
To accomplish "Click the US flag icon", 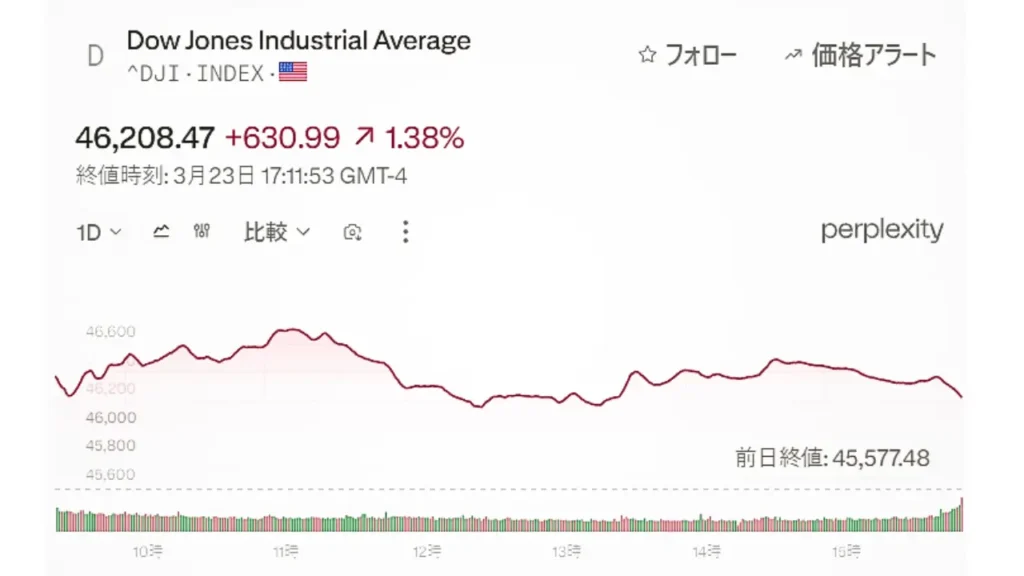I will (x=293, y=72).
